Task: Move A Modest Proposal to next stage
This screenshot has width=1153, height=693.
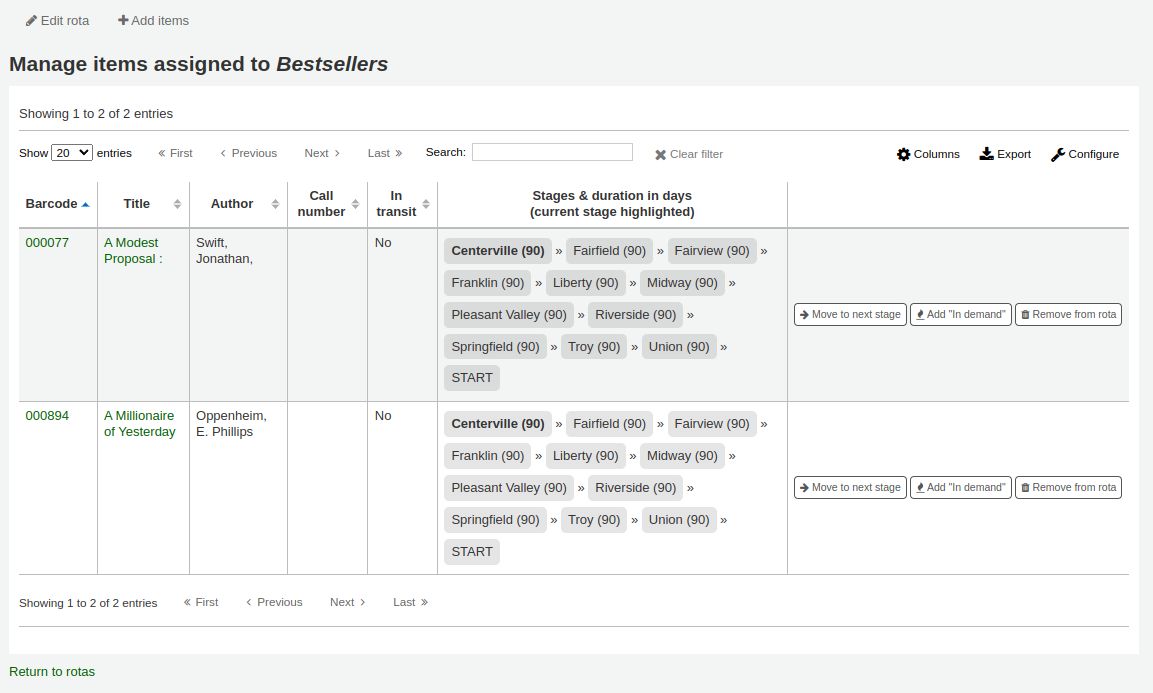Action: 850,315
